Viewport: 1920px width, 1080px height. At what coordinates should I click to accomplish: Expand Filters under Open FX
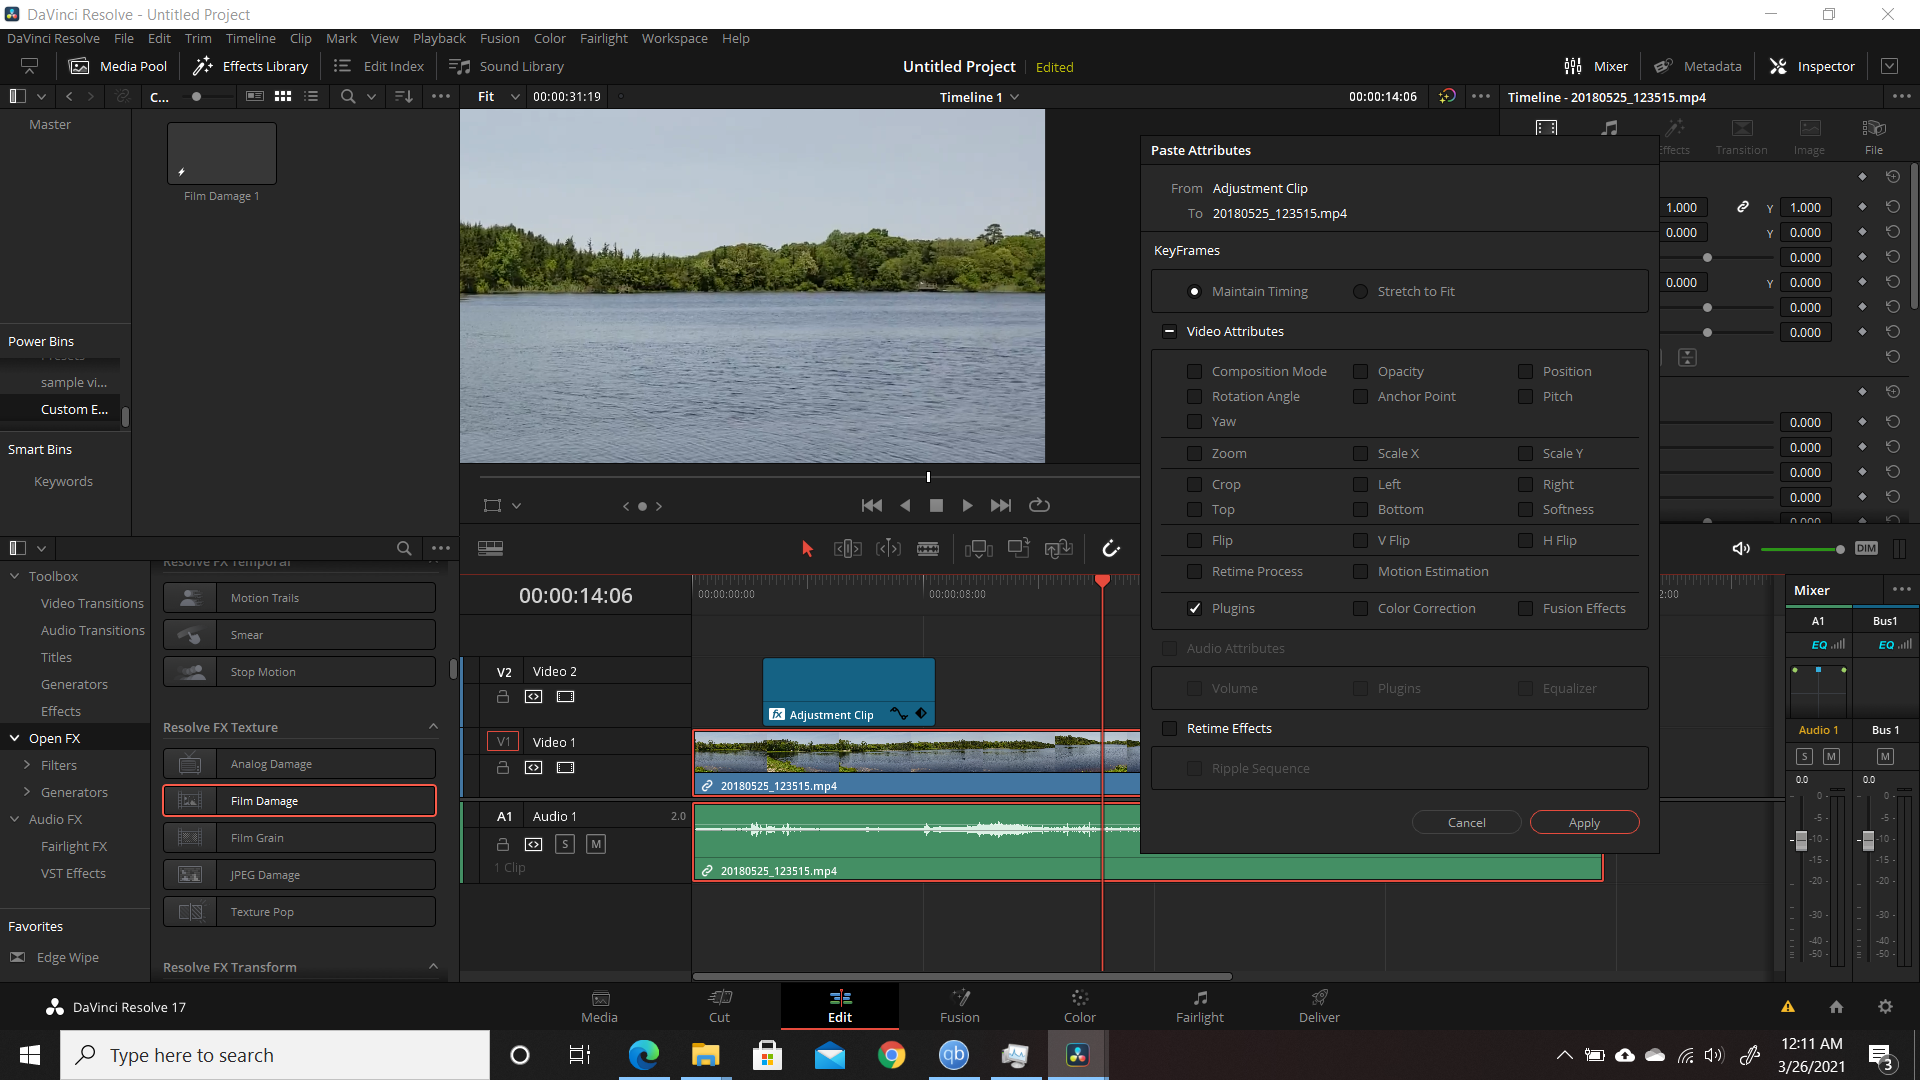pyautogui.click(x=27, y=766)
